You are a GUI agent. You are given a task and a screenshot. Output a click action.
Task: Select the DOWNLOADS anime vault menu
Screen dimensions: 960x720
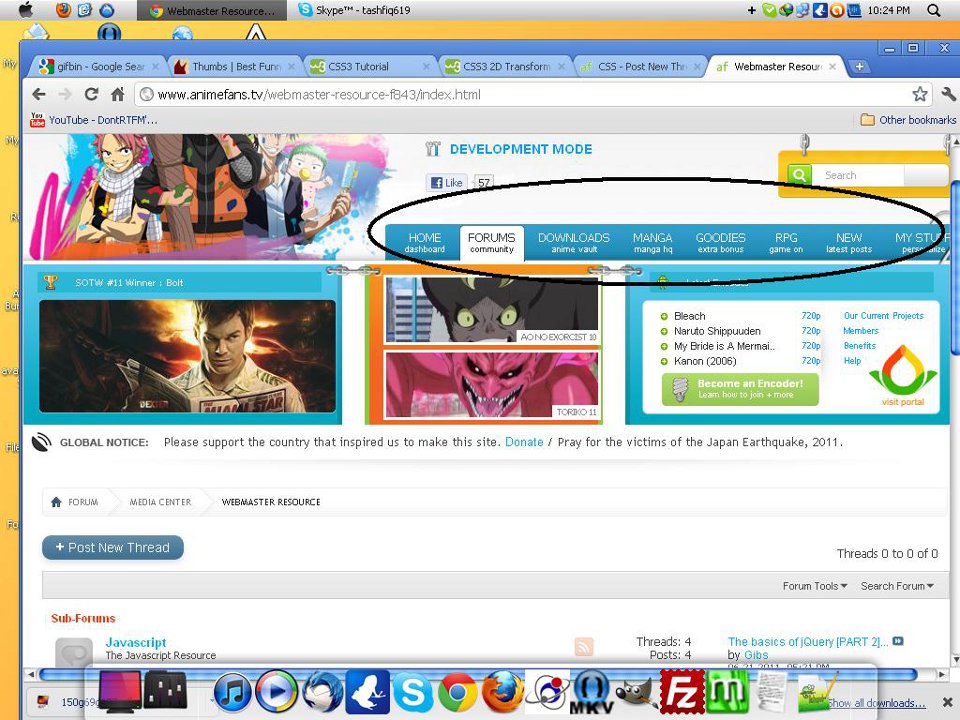[574, 242]
